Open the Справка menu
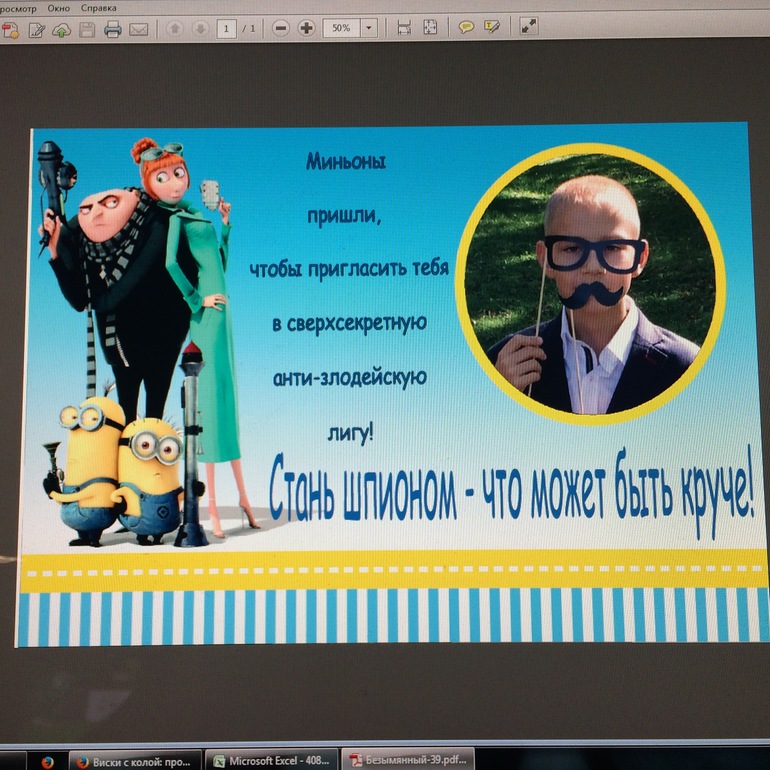 click(x=98, y=8)
